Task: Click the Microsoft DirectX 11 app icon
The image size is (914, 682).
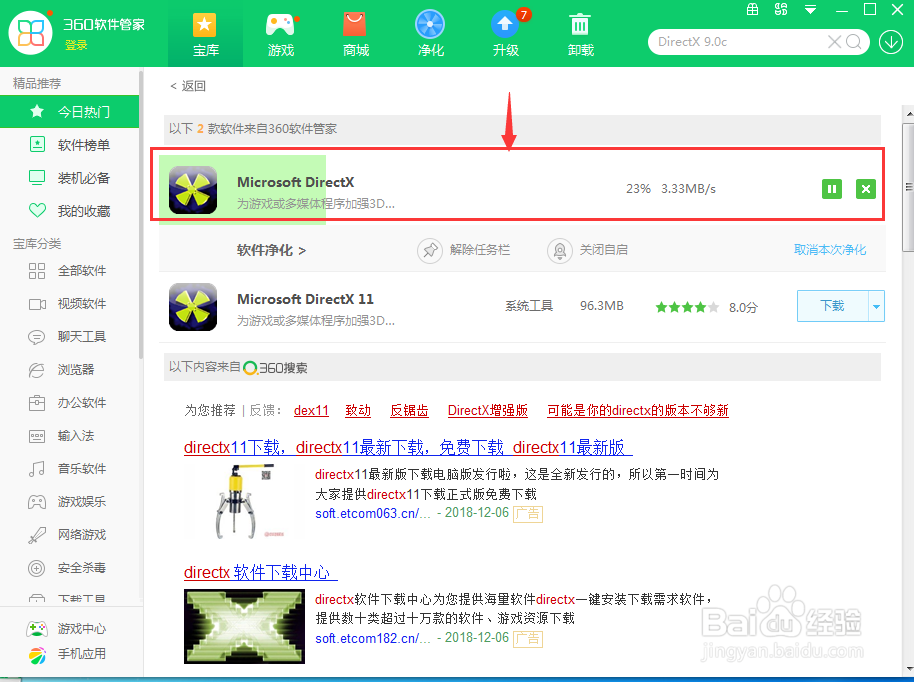Action: pos(193,307)
